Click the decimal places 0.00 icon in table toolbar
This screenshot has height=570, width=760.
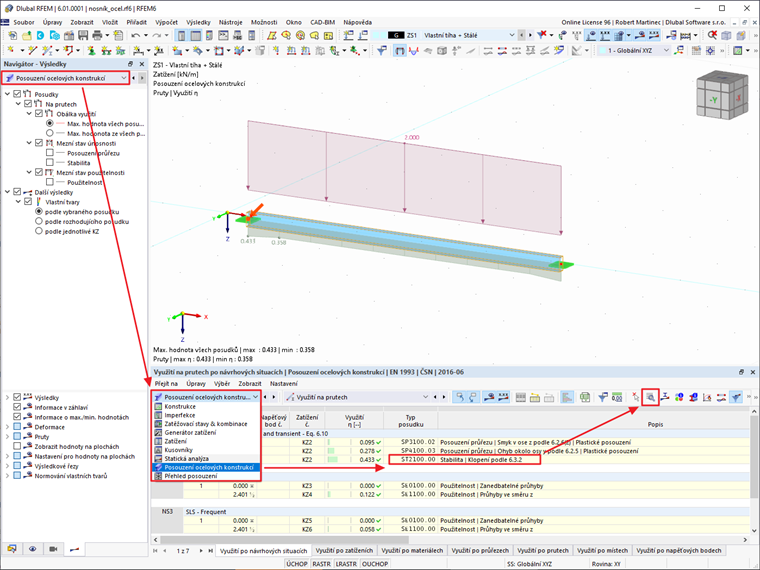tap(617, 397)
